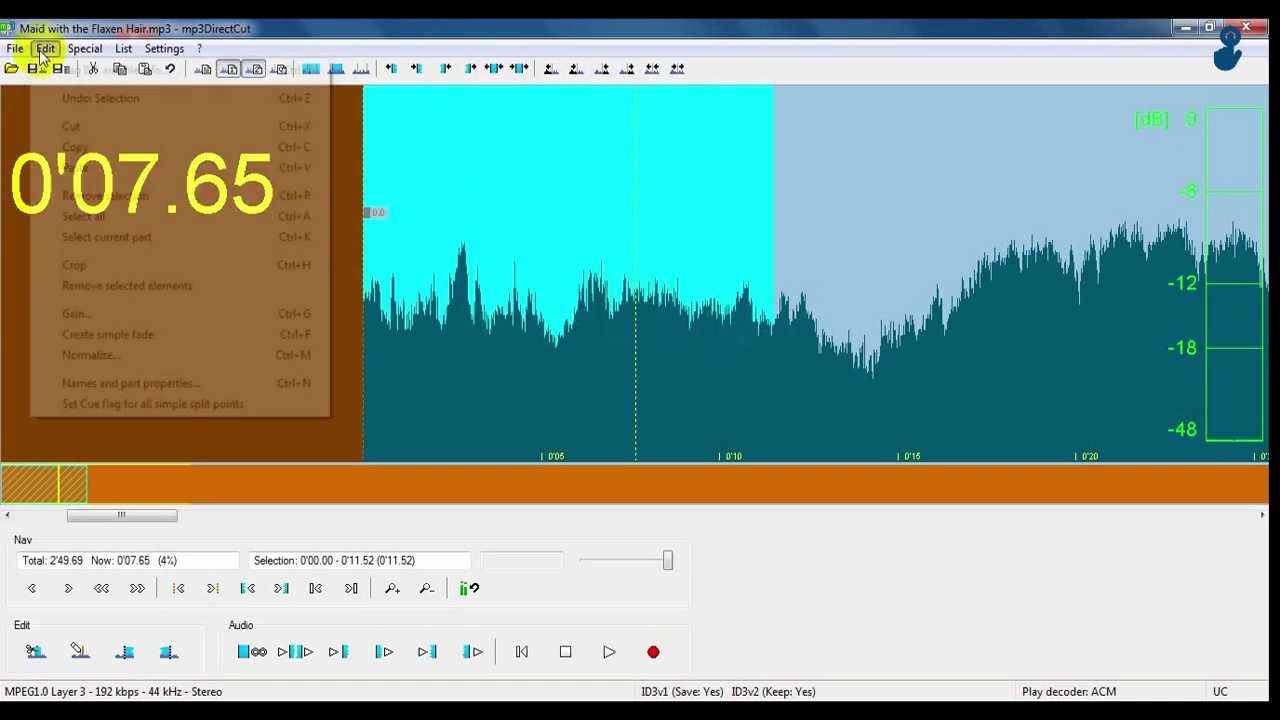Go to previous cue with dotted-line arrow

pyautogui.click(x=178, y=589)
